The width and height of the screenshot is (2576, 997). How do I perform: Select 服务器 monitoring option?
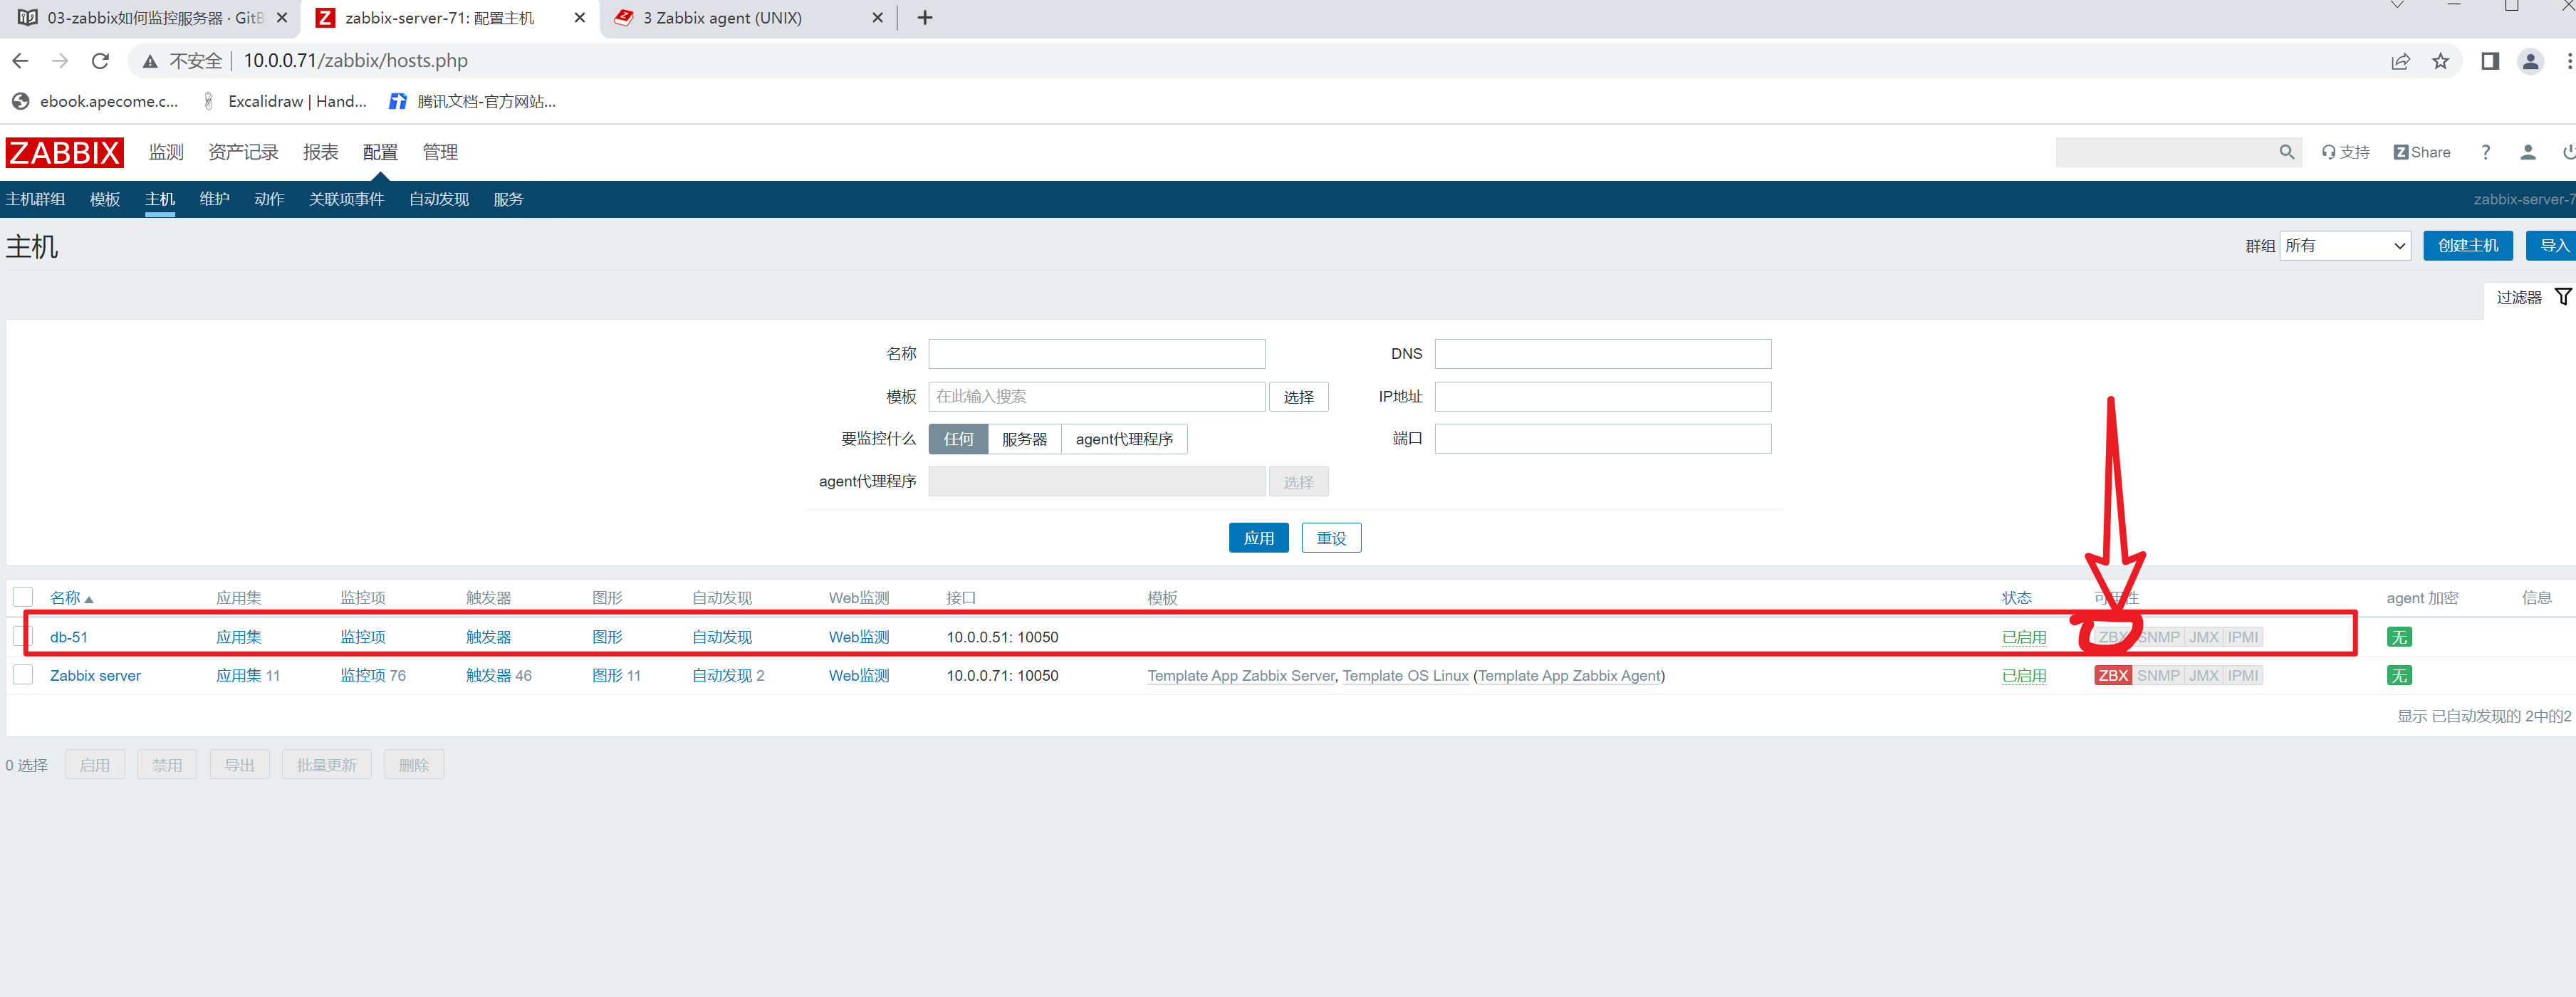click(1024, 439)
